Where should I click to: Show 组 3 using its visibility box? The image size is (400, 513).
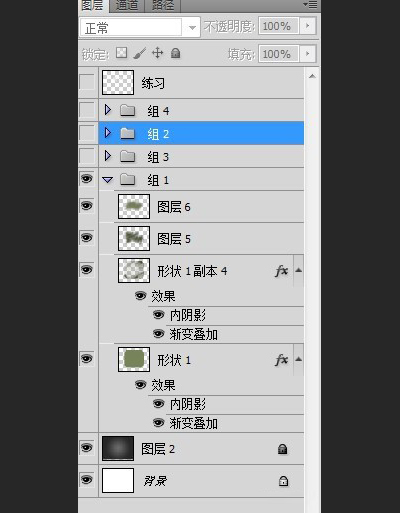[87, 156]
